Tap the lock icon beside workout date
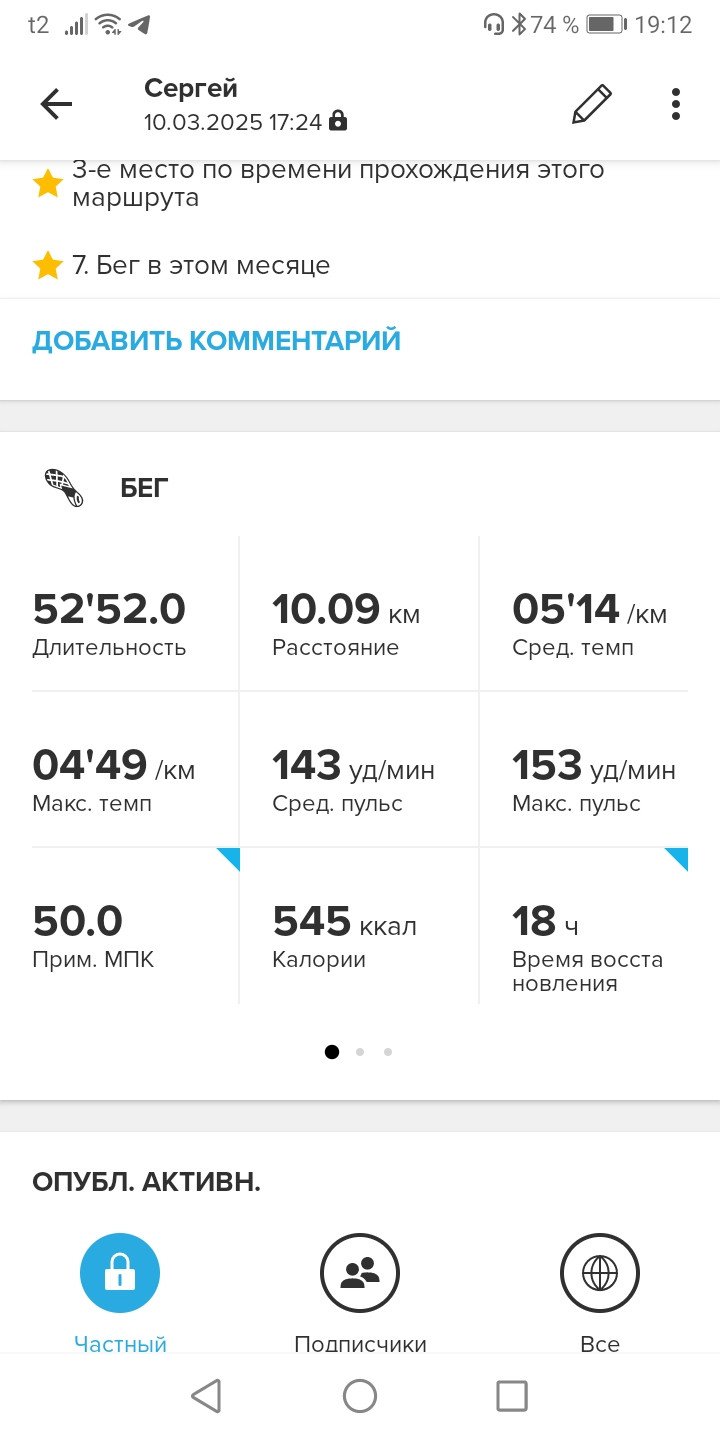The height and width of the screenshot is (1440, 720). [338, 122]
